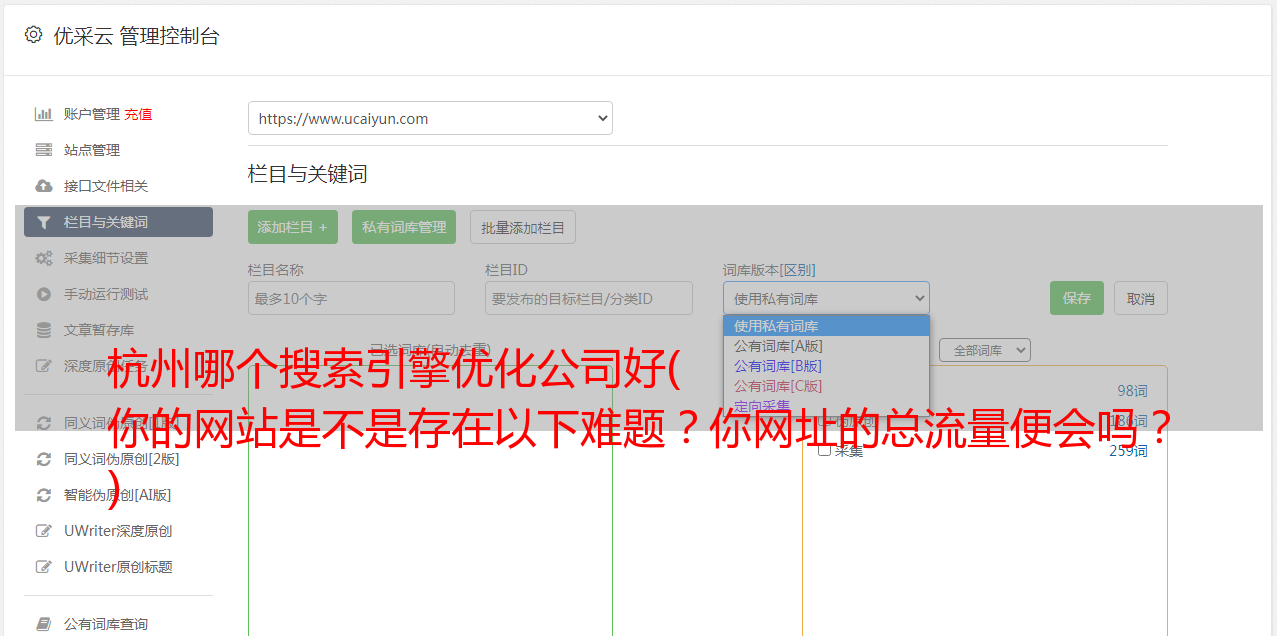Save the column with 保存
This screenshot has height=636, width=1277.
[1077, 298]
